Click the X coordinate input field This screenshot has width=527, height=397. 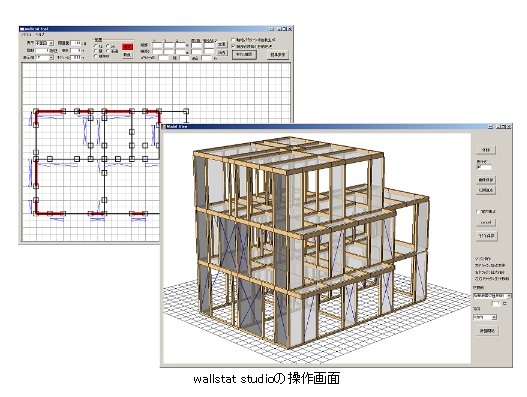pos(157,45)
